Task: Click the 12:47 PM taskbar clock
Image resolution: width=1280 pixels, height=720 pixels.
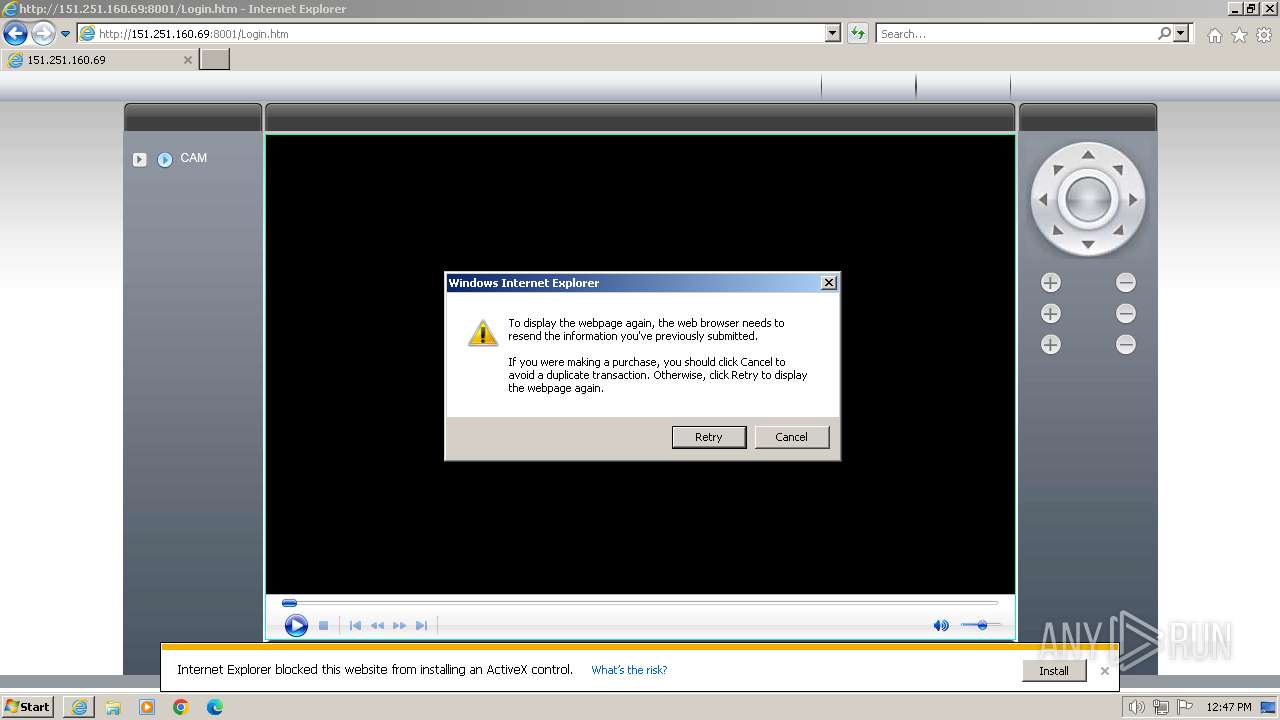Action: click(x=1229, y=707)
